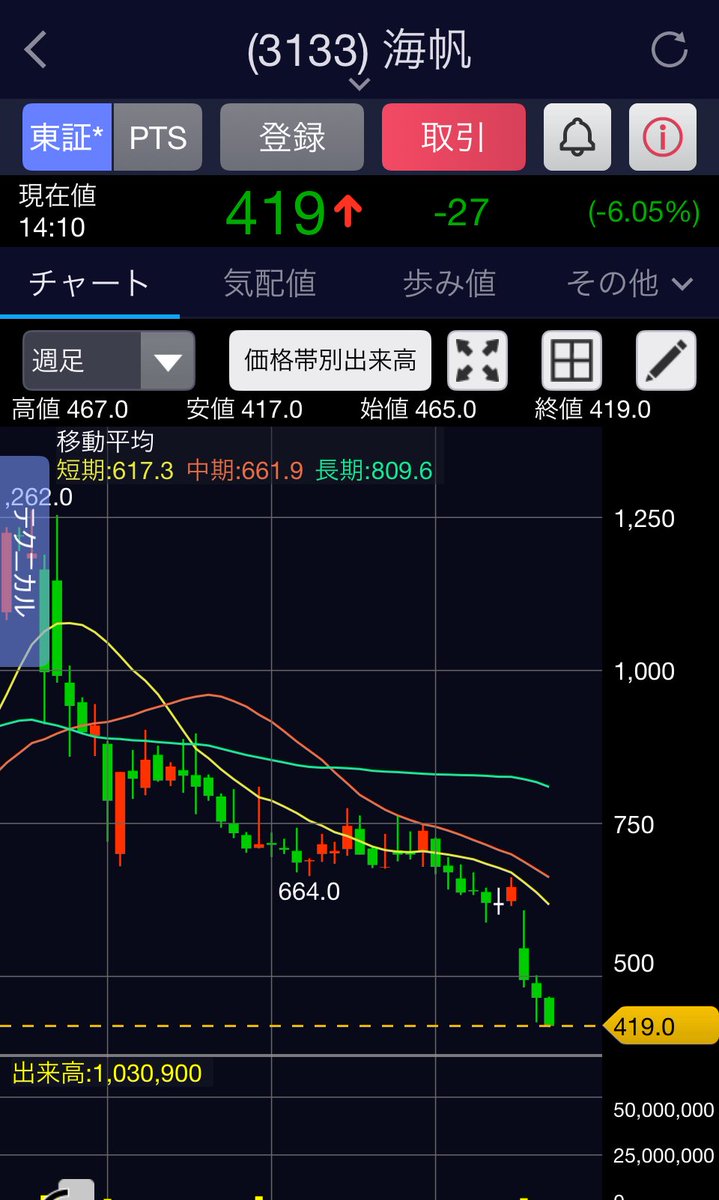Open the red info circle icon
The image size is (719, 1200).
(x=662, y=137)
